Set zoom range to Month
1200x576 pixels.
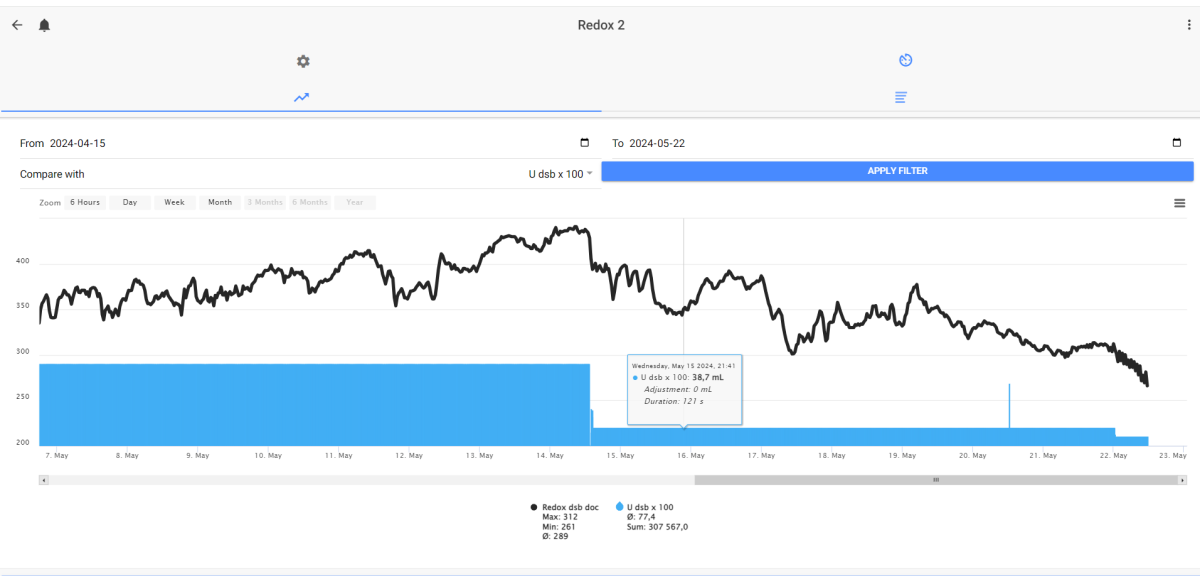220,202
